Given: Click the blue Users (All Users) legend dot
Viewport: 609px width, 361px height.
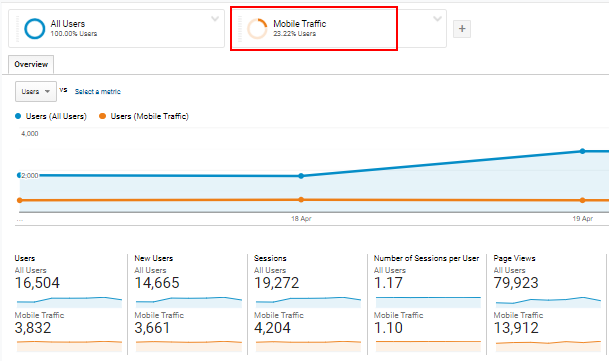Looking at the screenshot, I should 18,116.
